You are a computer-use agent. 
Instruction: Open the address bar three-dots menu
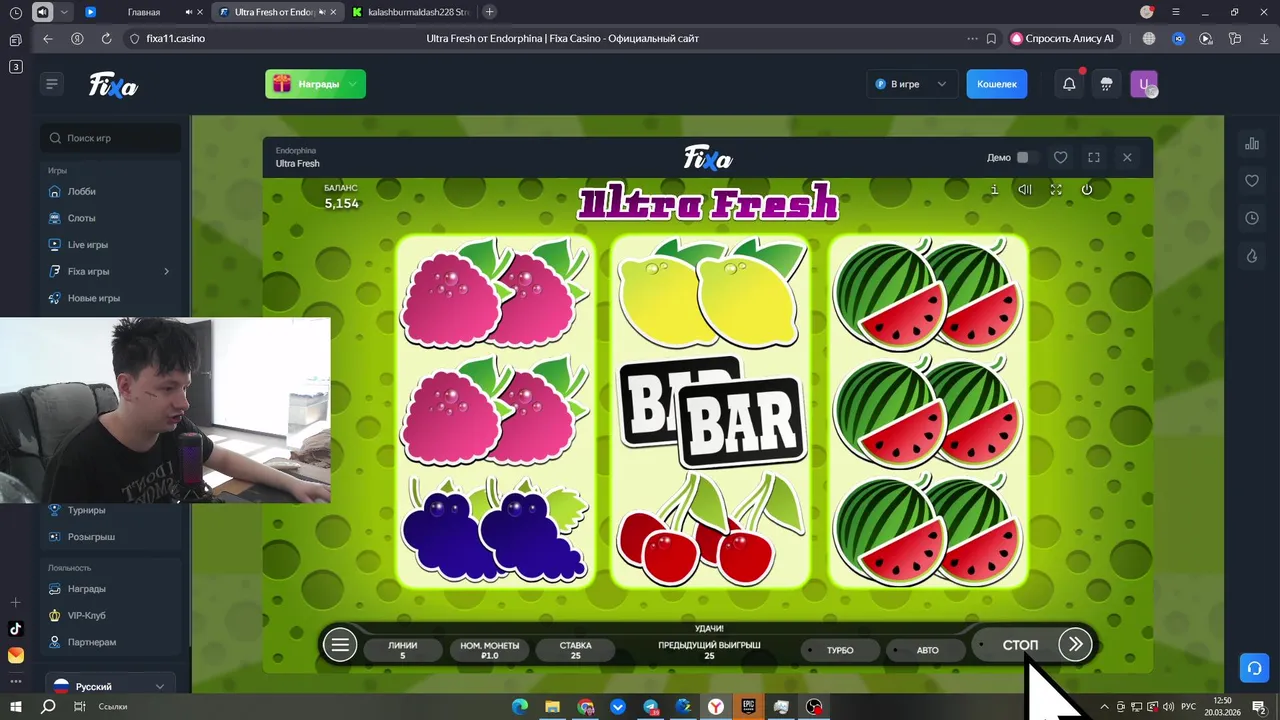pyautogui.click(x=972, y=38)
